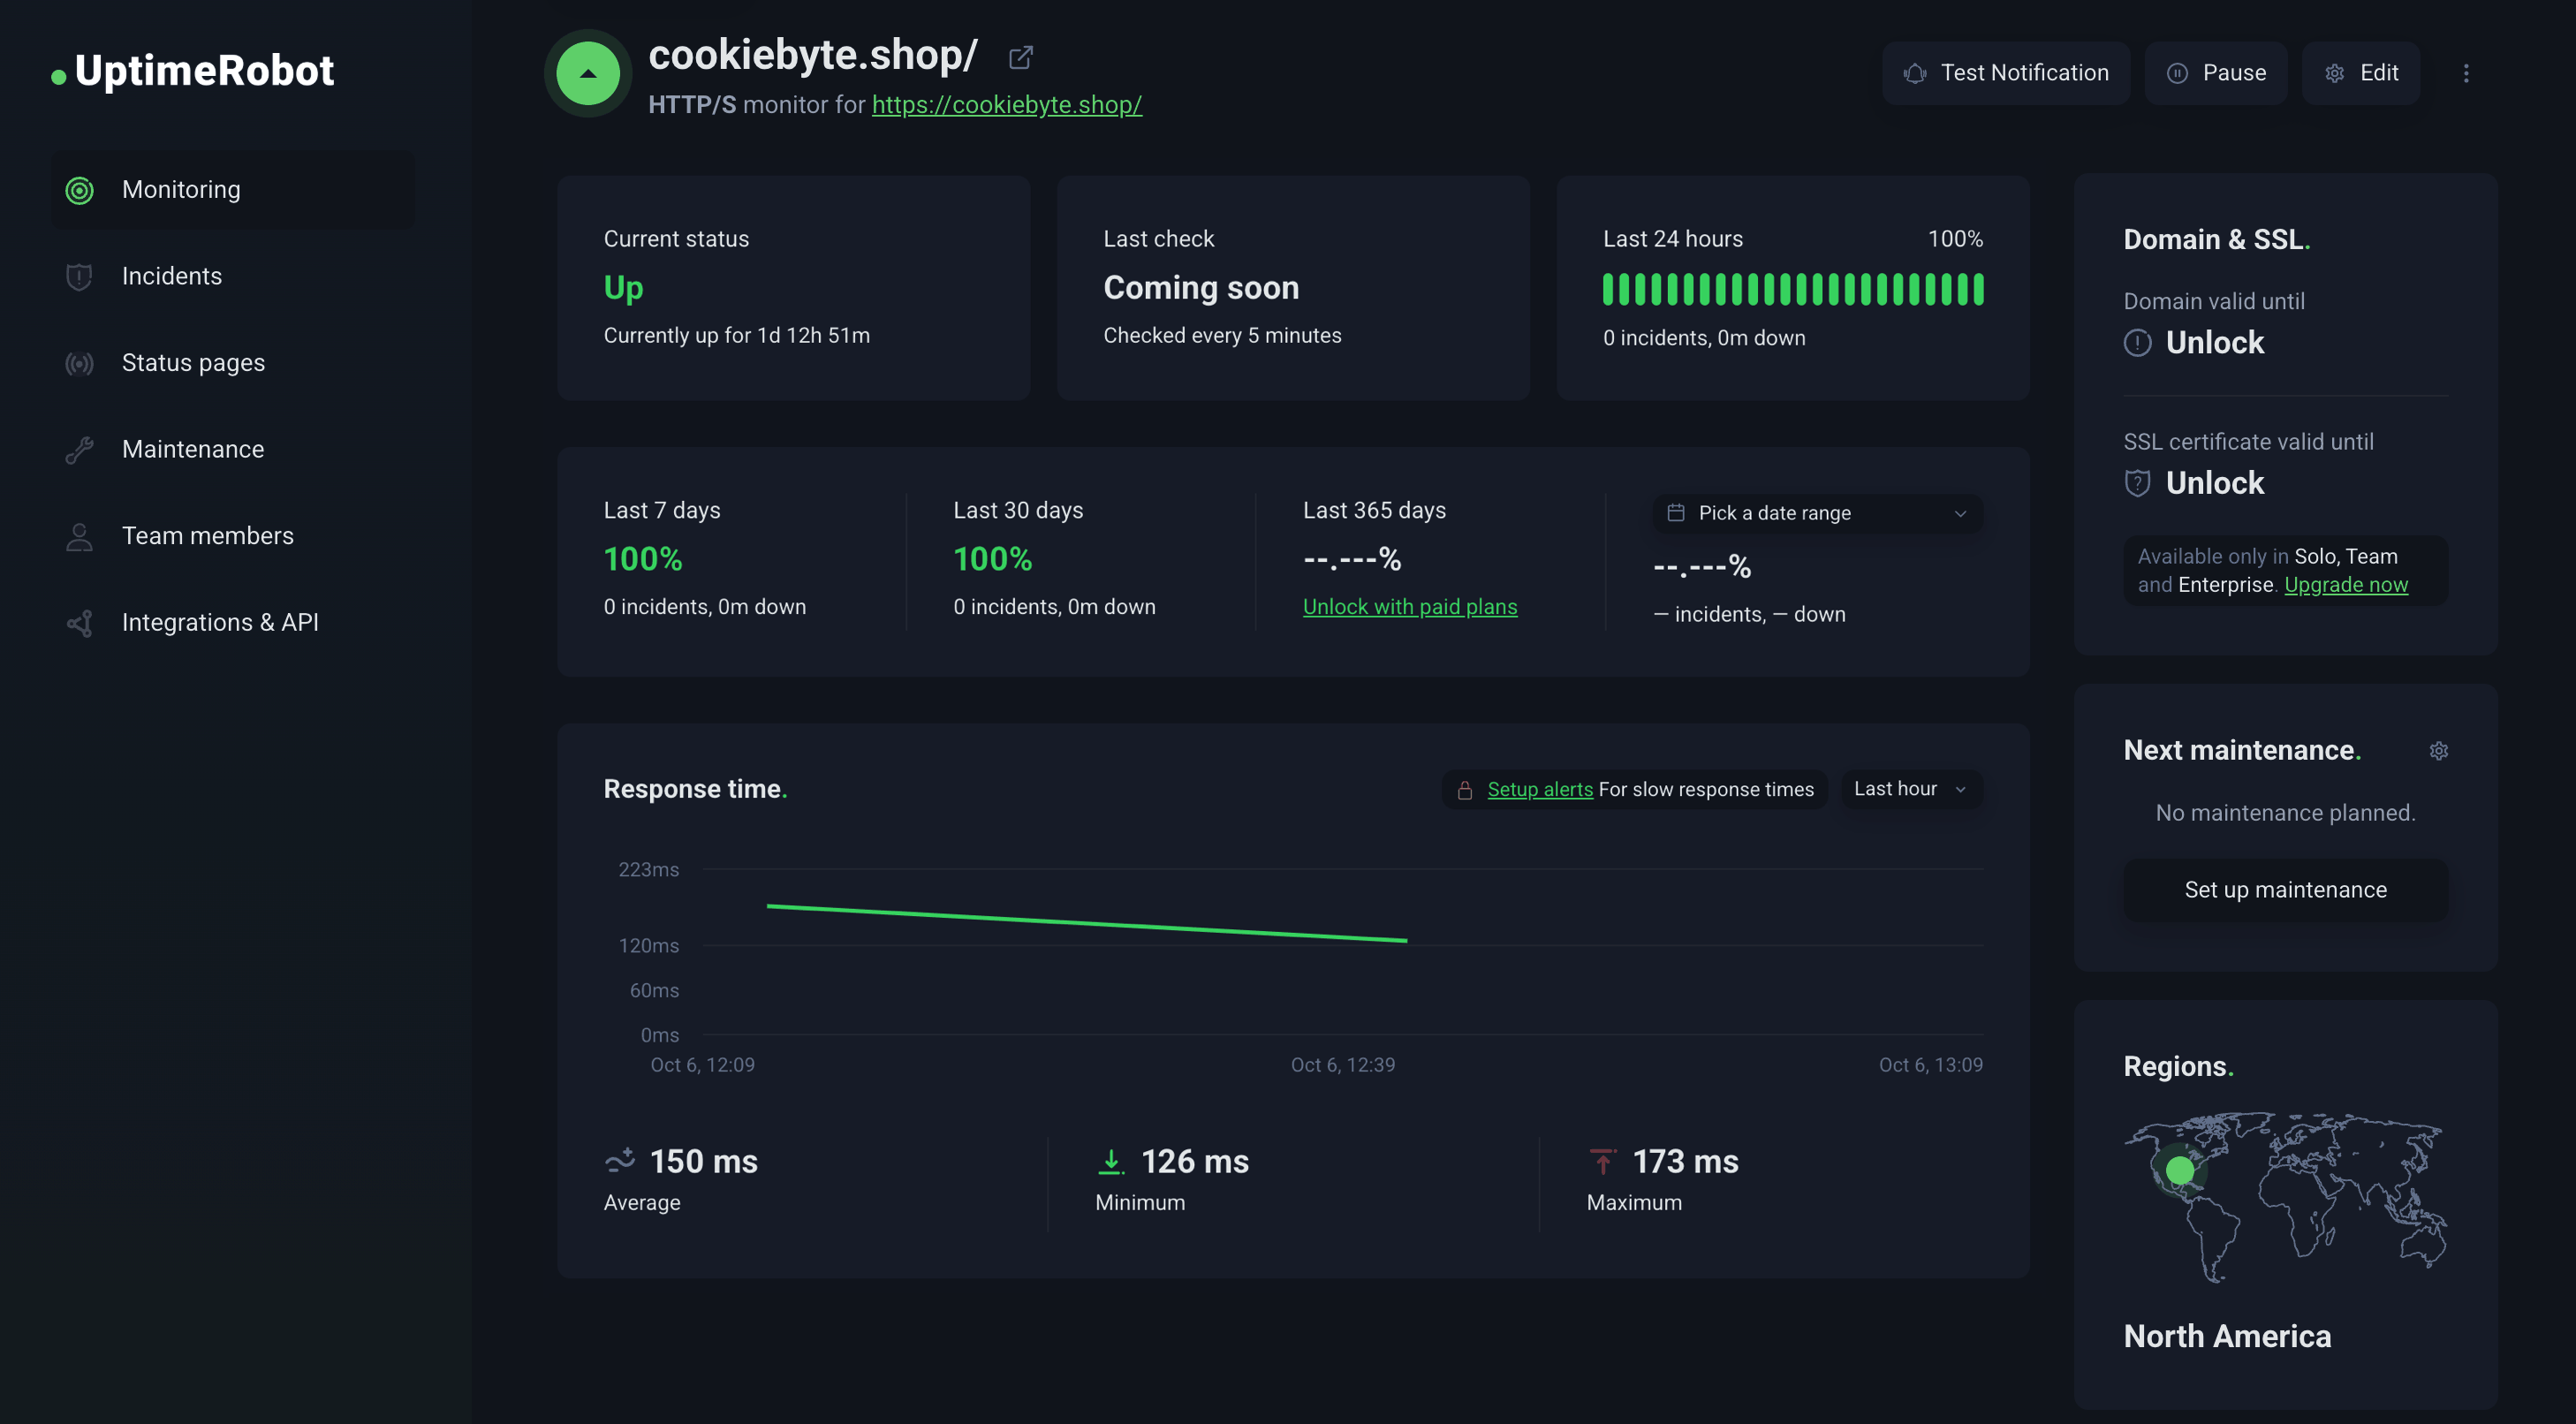This screenshot has width=2576, height=1424.
Task: Open Incidents in the sidebar
Action: (x=171, y=276)
